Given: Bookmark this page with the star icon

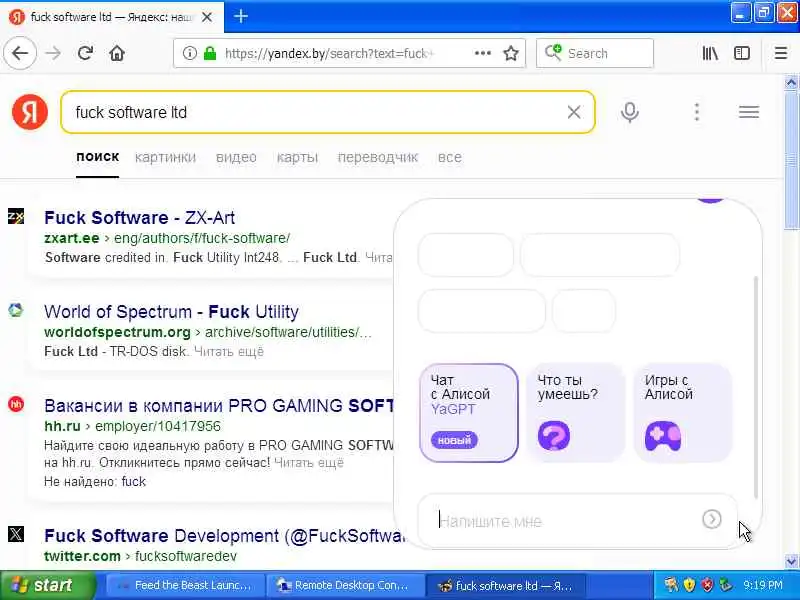Looking at the screenshot, I should point(511,53).
